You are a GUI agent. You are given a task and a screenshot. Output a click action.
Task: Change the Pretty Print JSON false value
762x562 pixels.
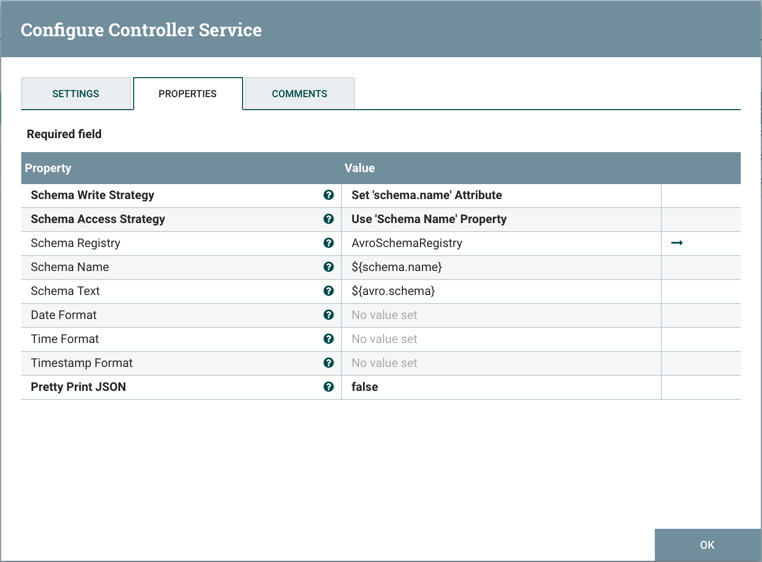500,387
